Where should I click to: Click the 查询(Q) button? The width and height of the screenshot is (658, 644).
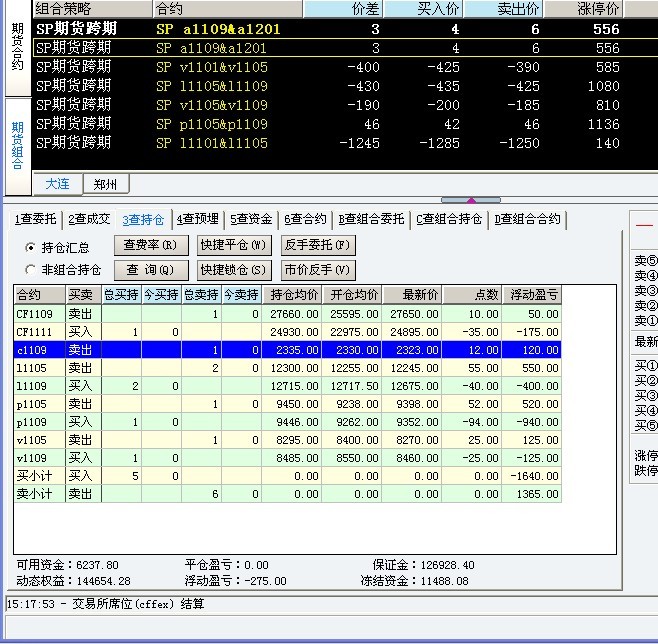151,270
